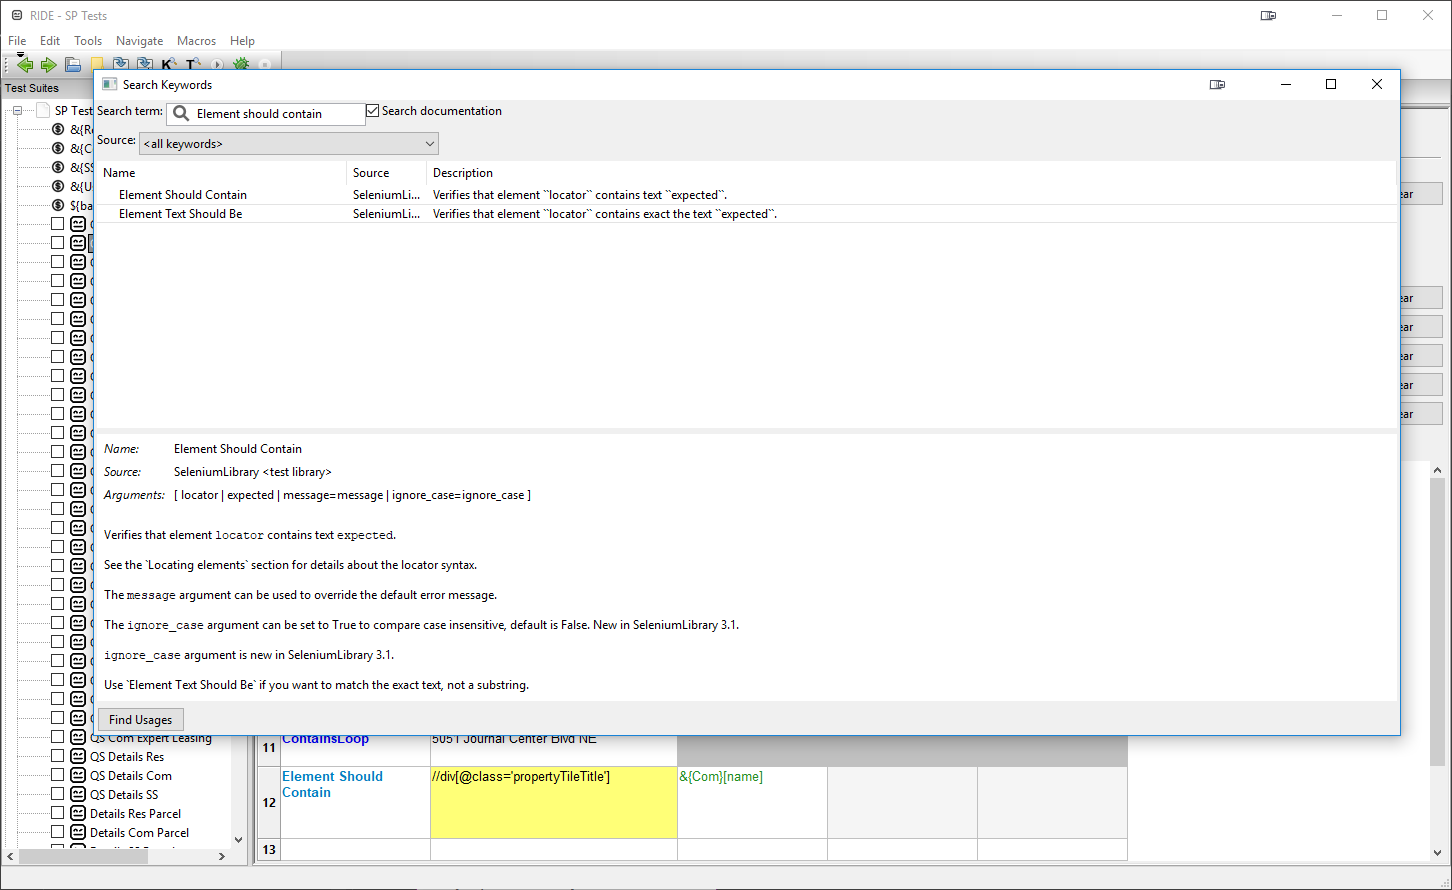
Task: Disable the Search documentation checkbox
Action: (x=373, y=111)
